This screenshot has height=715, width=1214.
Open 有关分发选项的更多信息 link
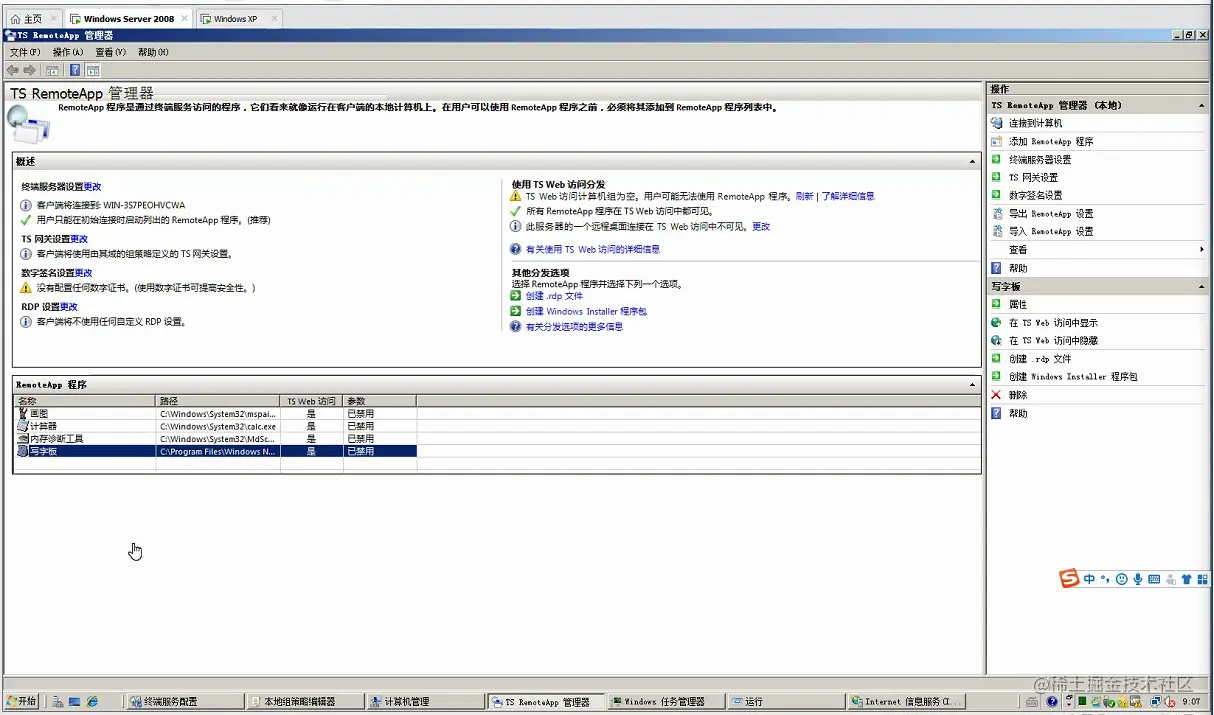tap(574, 327)
